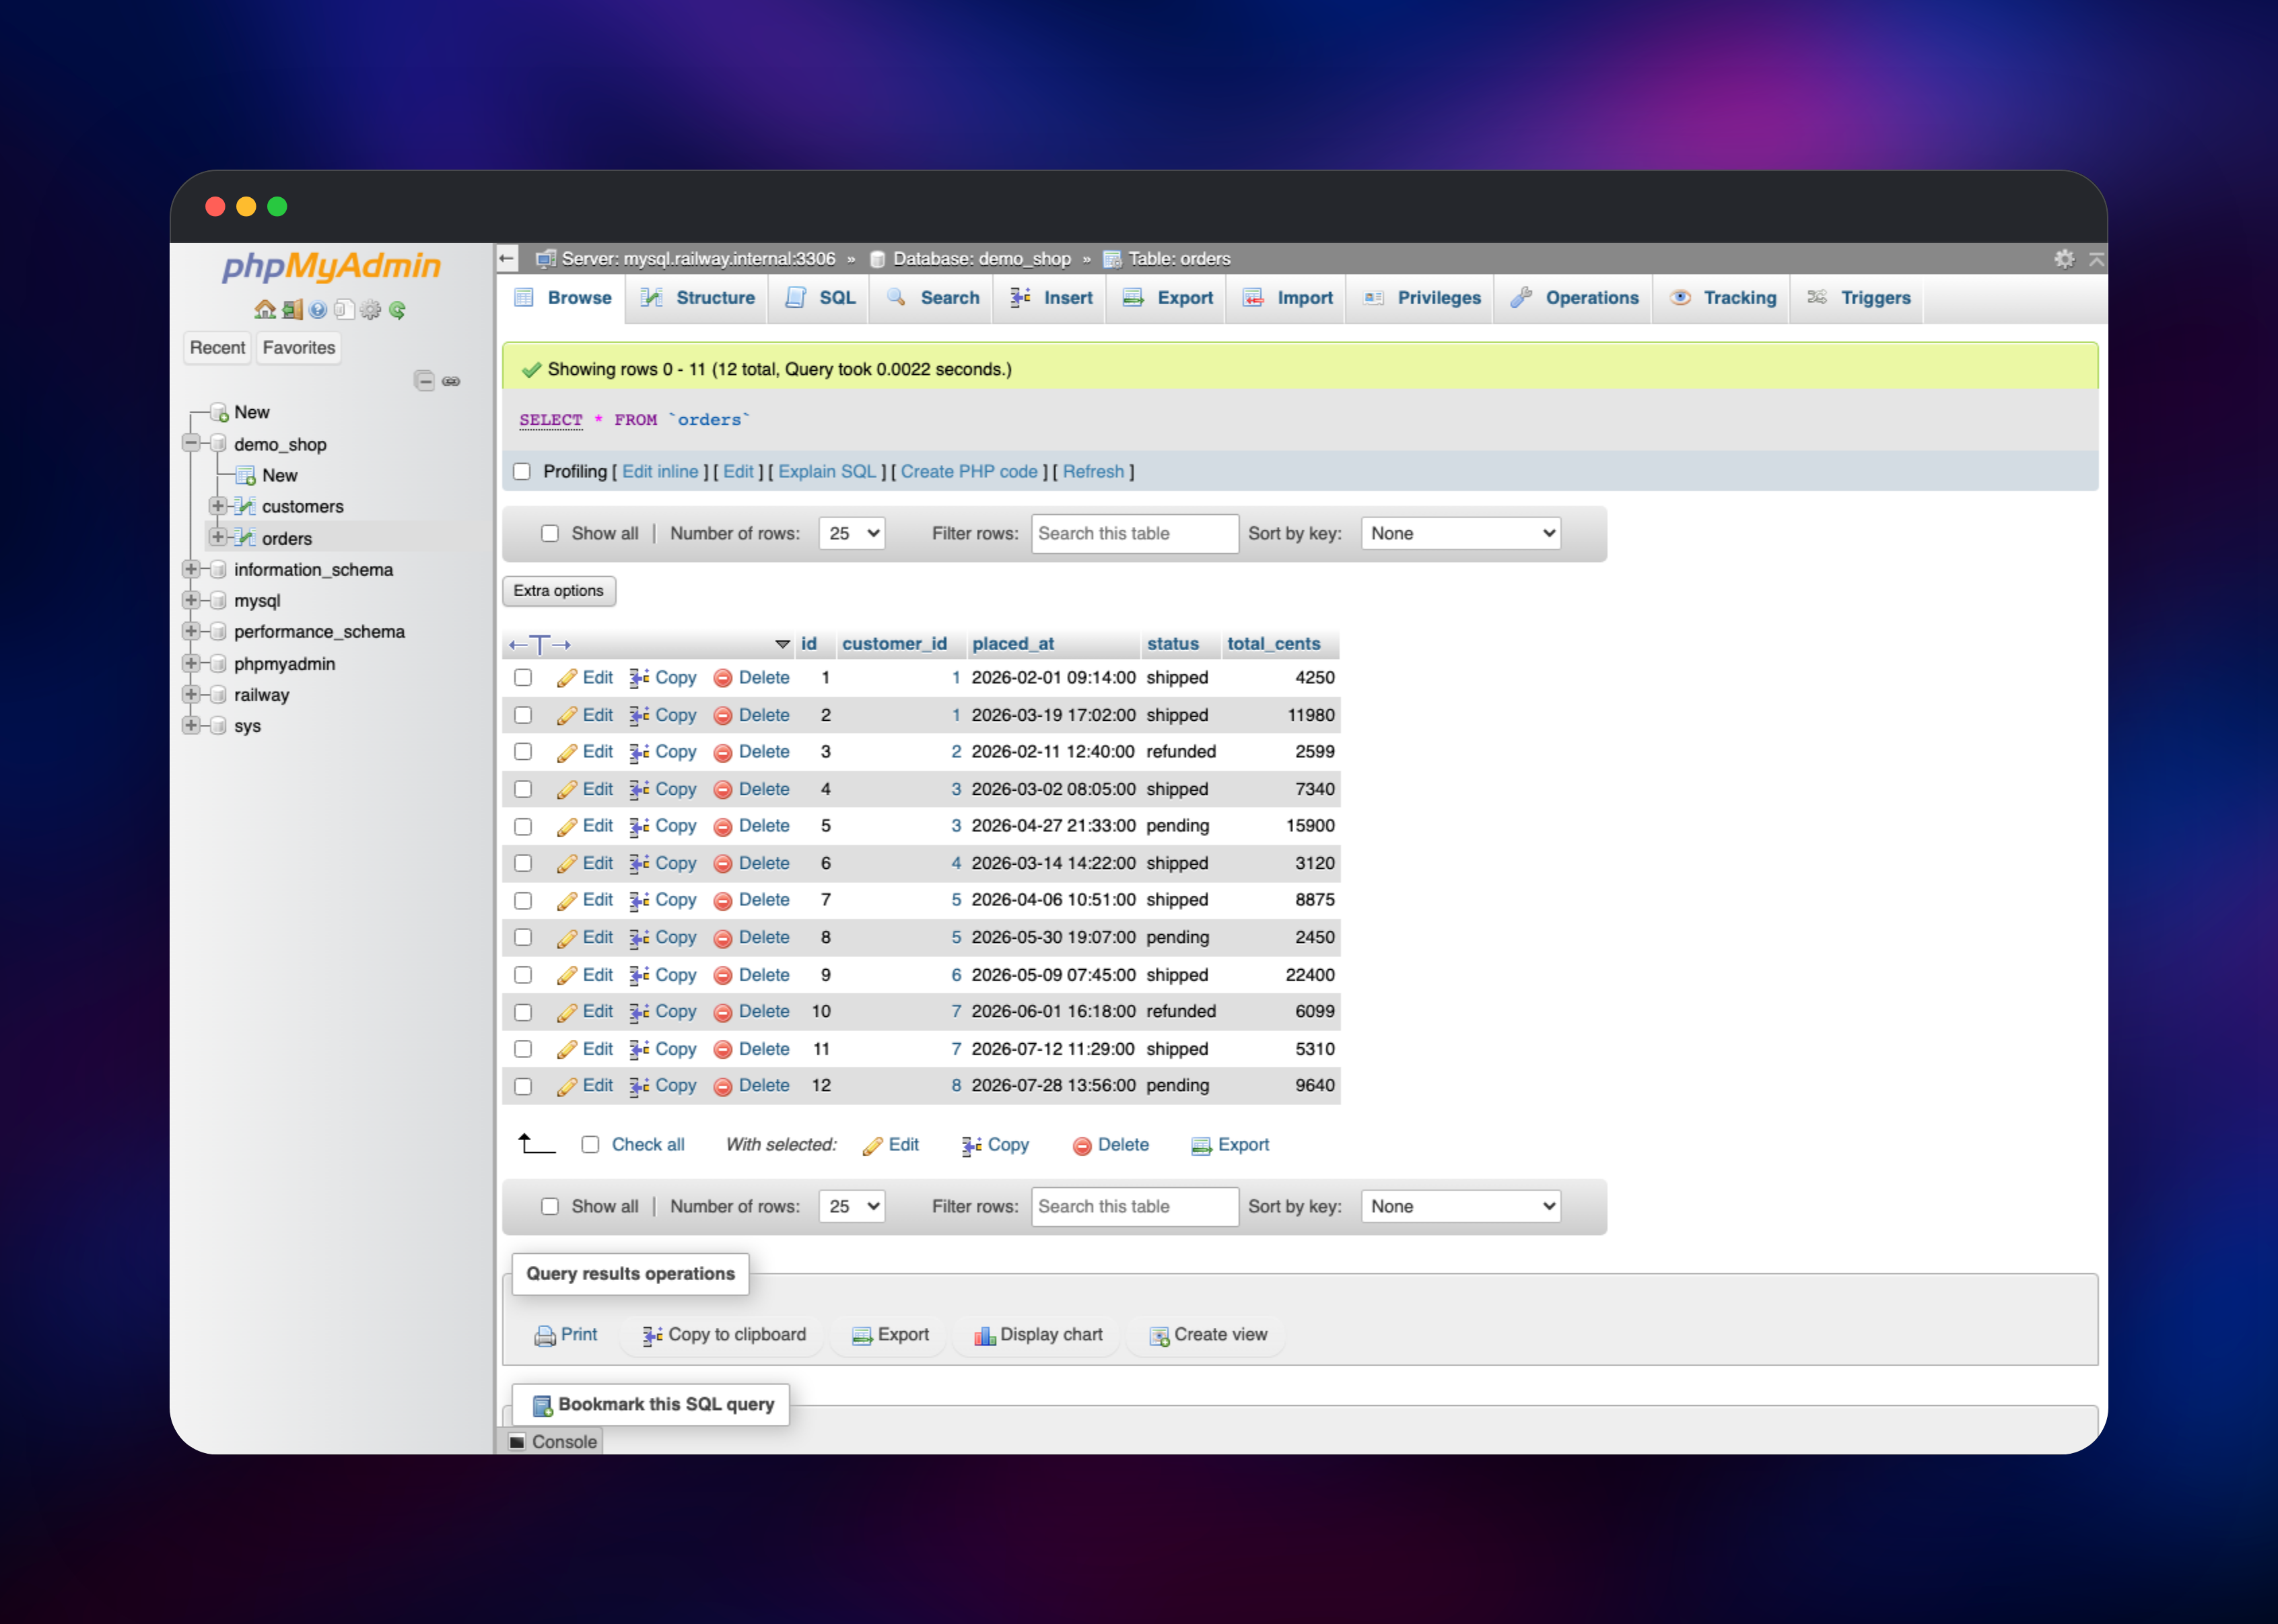Click the Explain SQL link
2278x1624 pixels.
(827, 472)
